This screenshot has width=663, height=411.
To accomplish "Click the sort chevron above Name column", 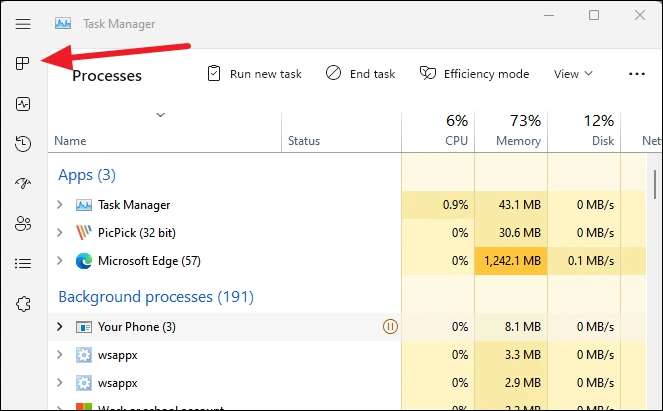I will tap(160, 115).
